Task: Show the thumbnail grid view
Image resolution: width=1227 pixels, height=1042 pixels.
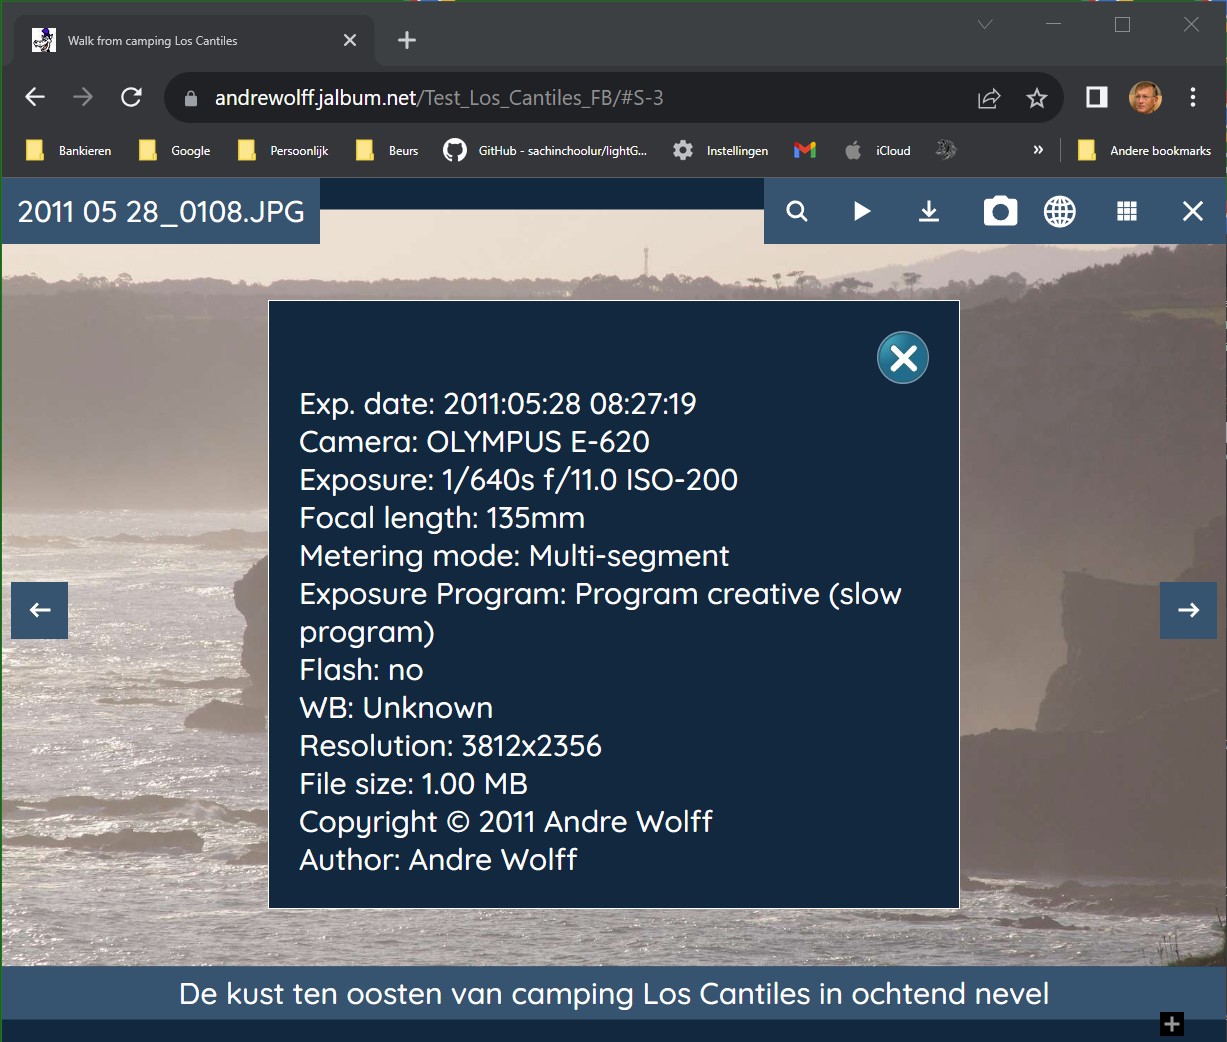Action: coord(1127,211)
